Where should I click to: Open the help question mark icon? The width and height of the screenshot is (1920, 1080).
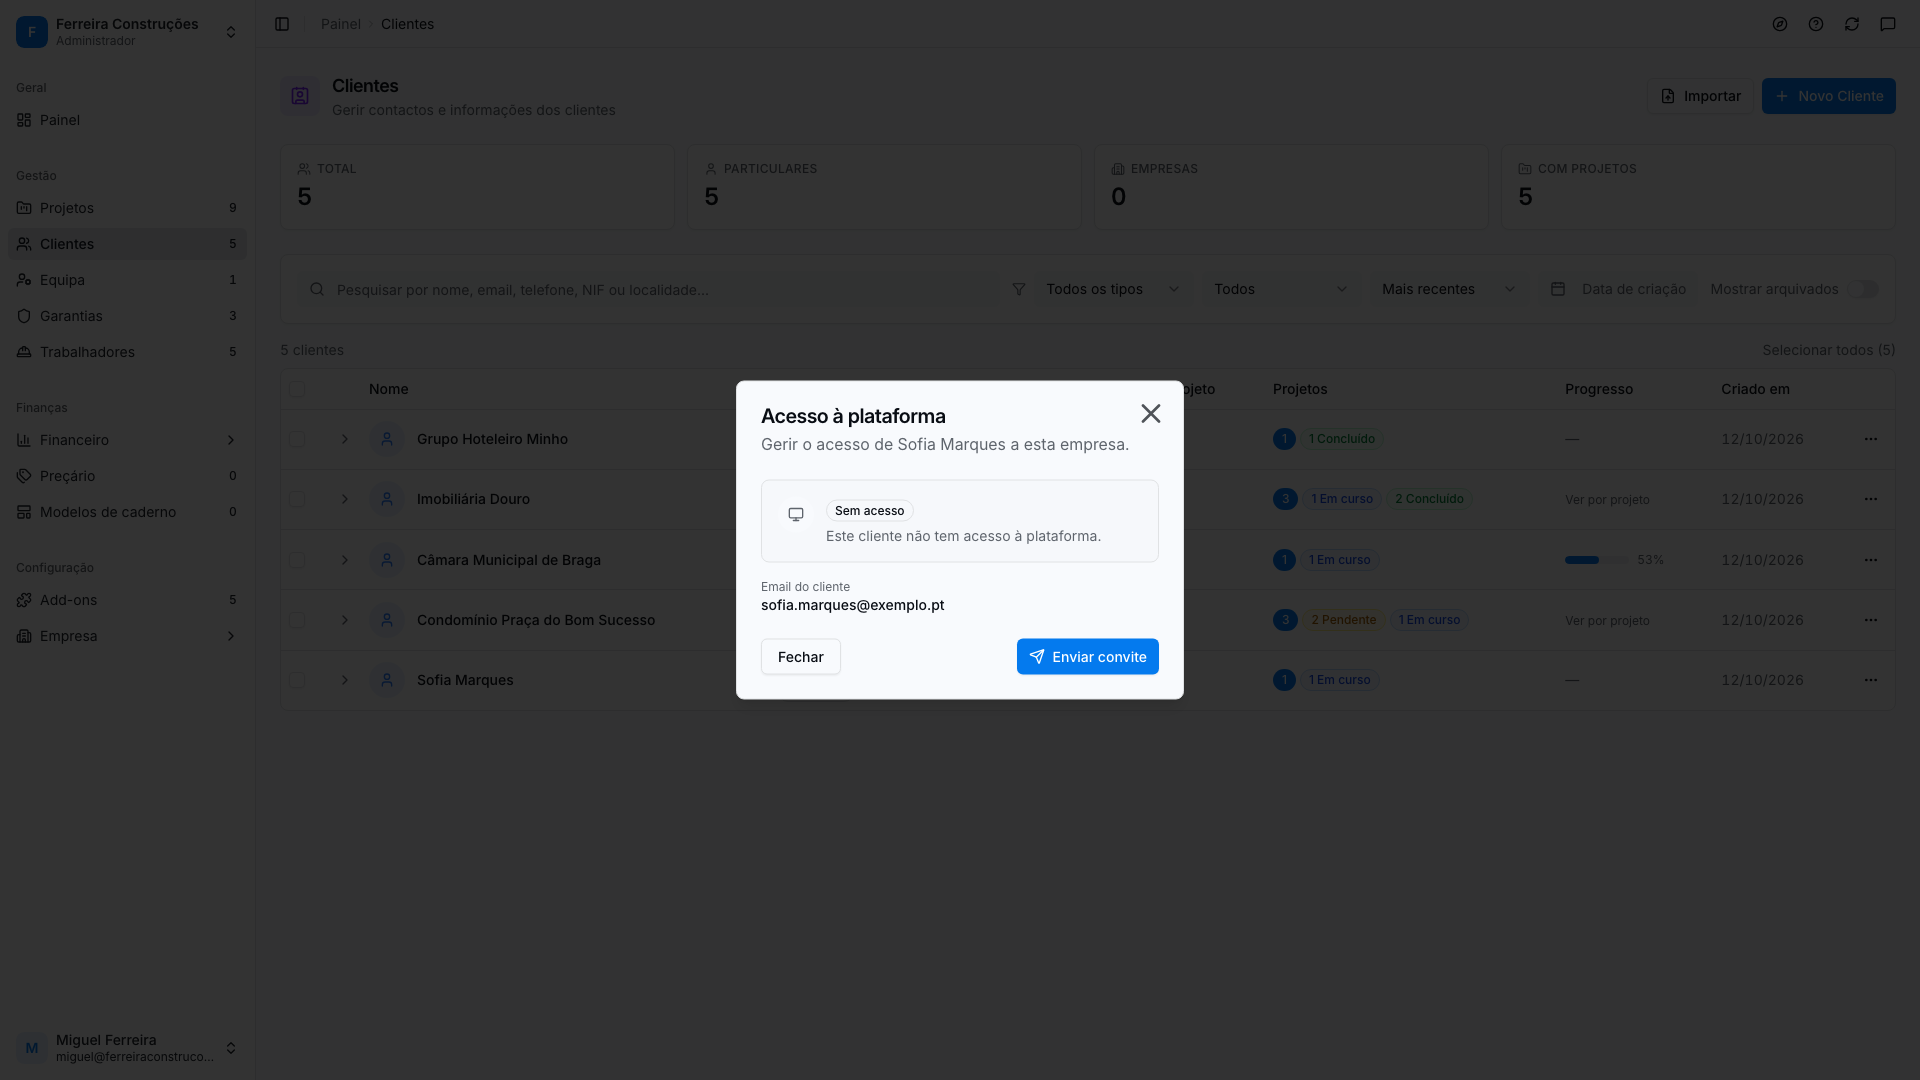pos(1816,24)
